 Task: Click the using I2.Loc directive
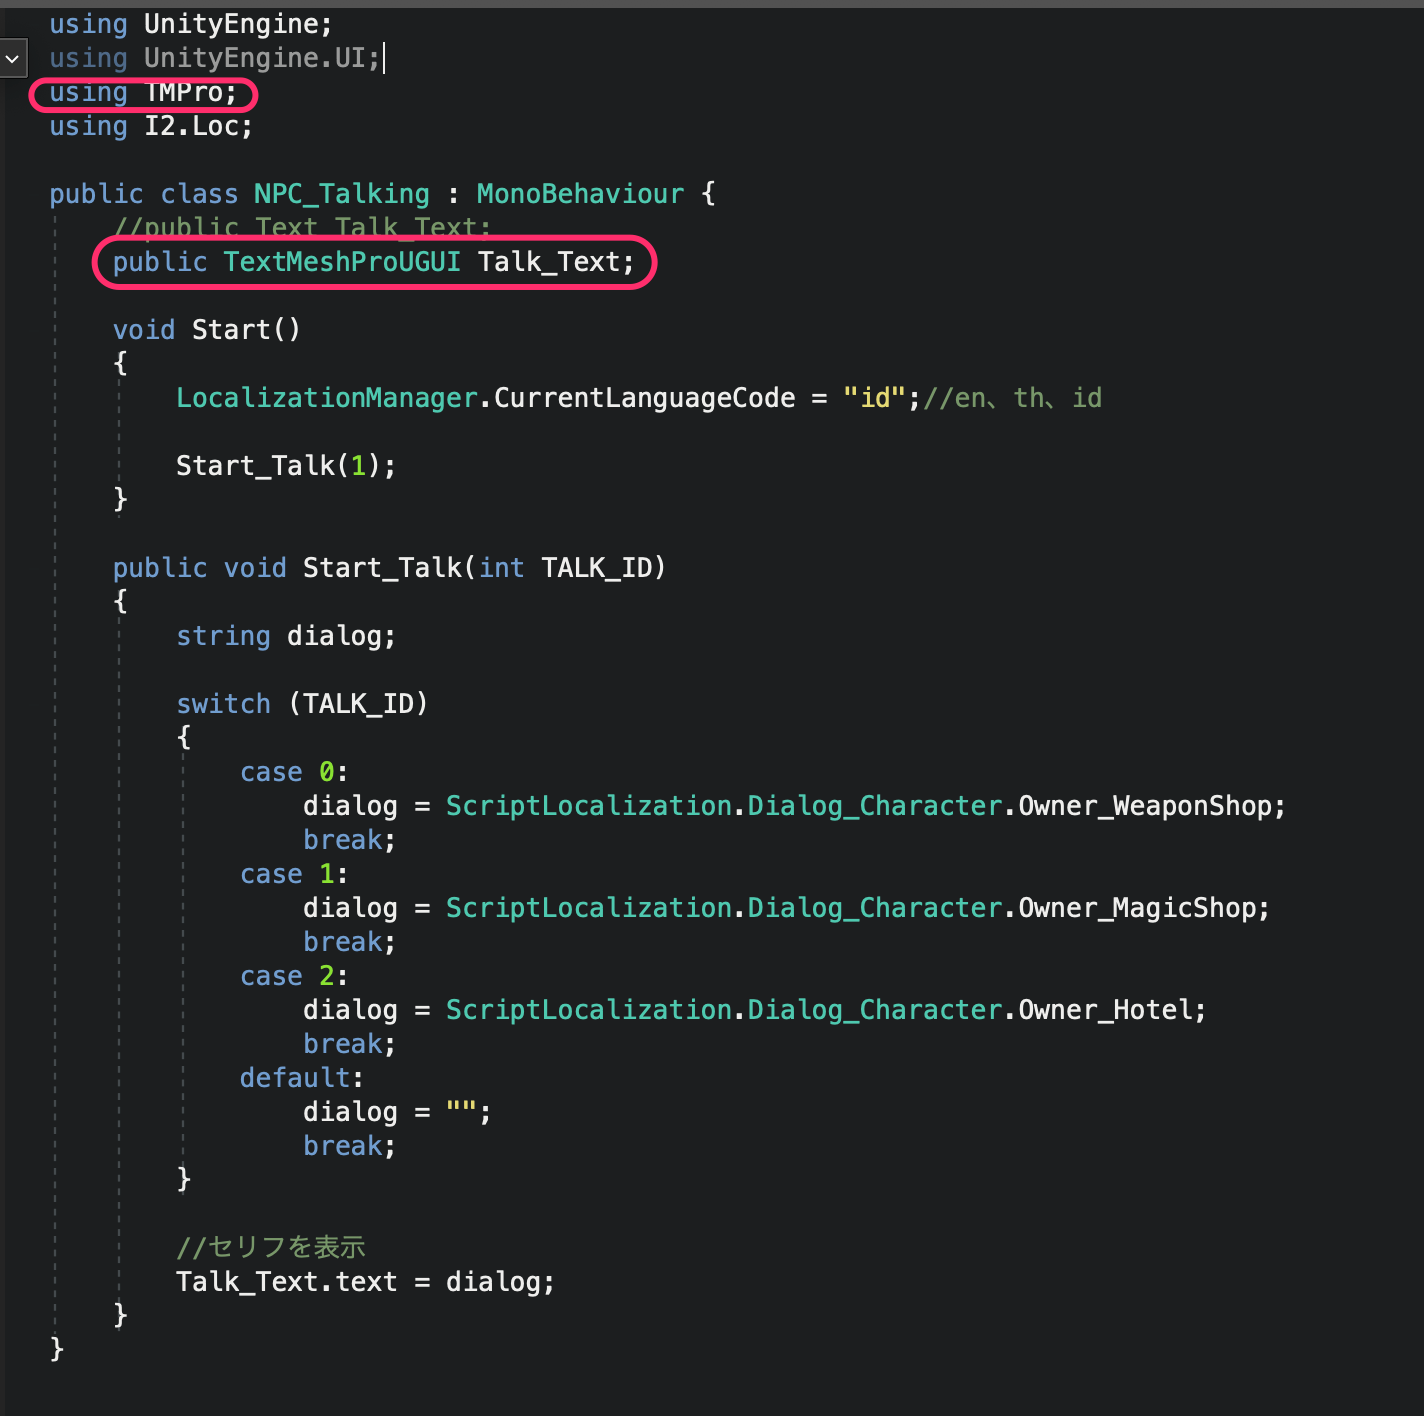pyautogui.click(x=150, y=127)
